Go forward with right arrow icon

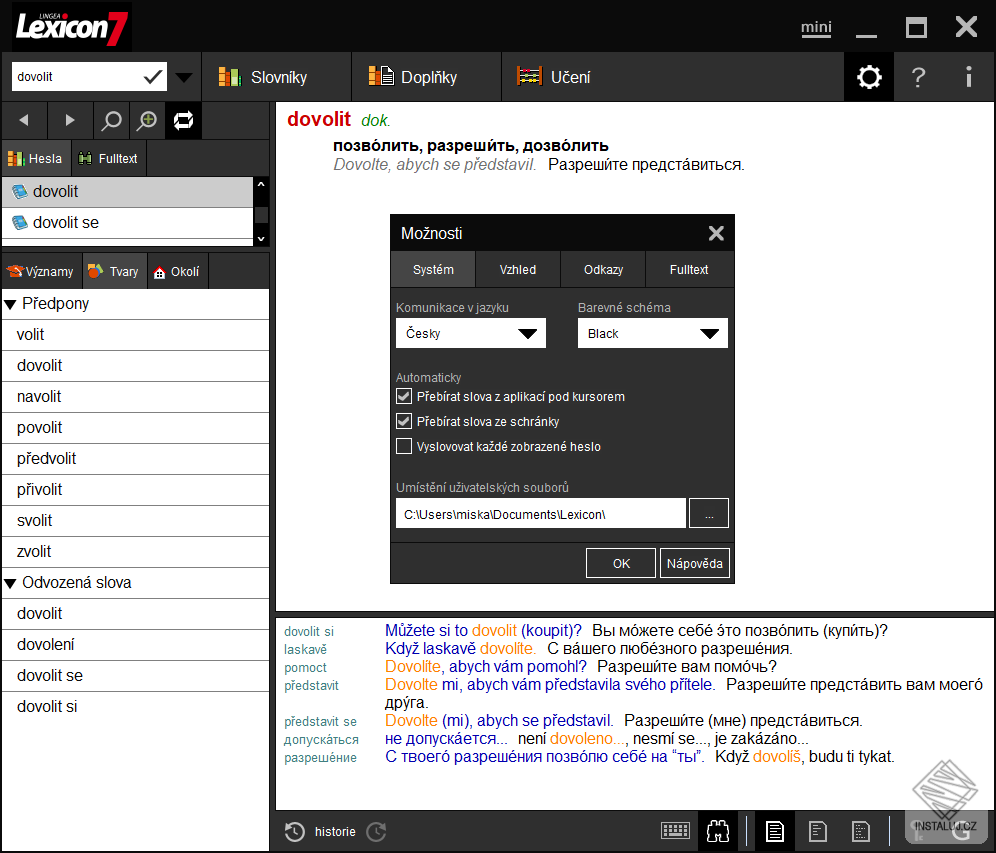click(69, 120)
